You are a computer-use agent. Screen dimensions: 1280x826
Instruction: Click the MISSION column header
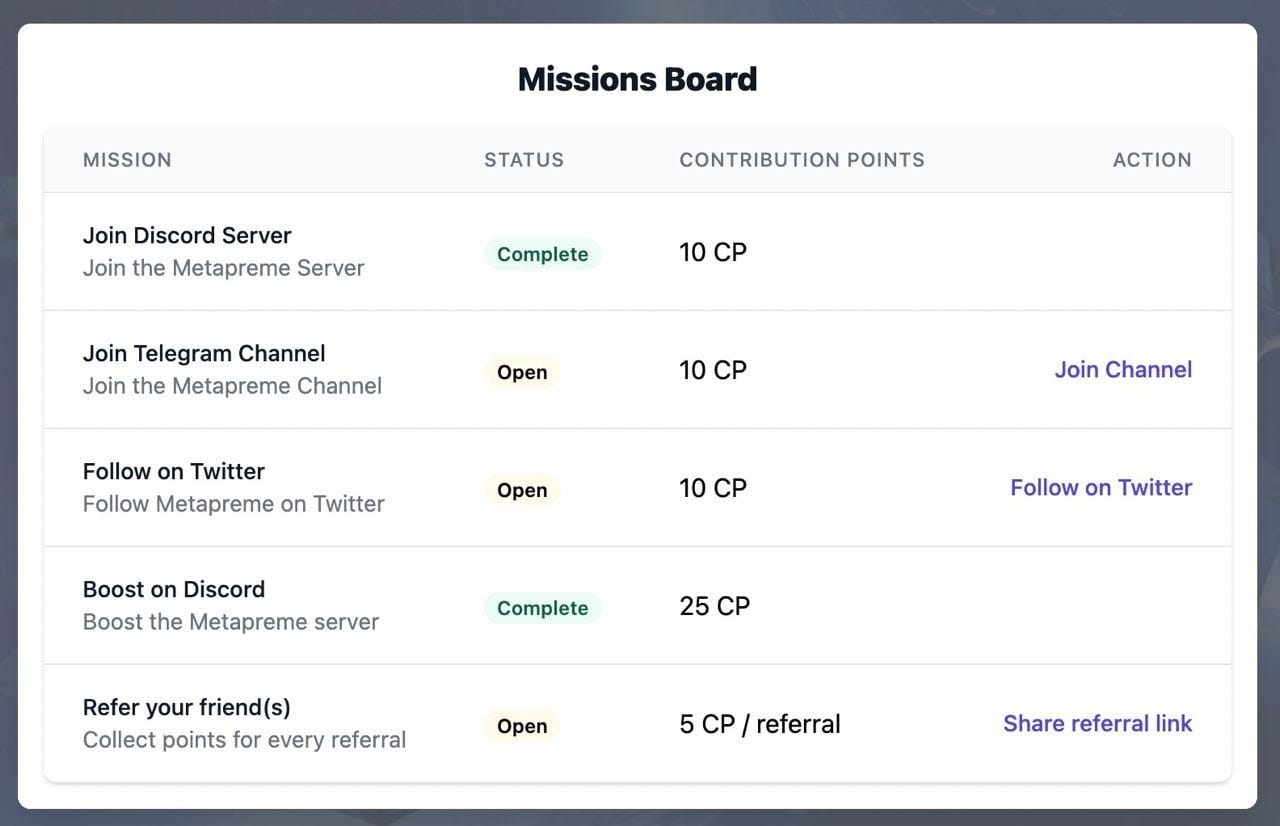coord(127,160)
